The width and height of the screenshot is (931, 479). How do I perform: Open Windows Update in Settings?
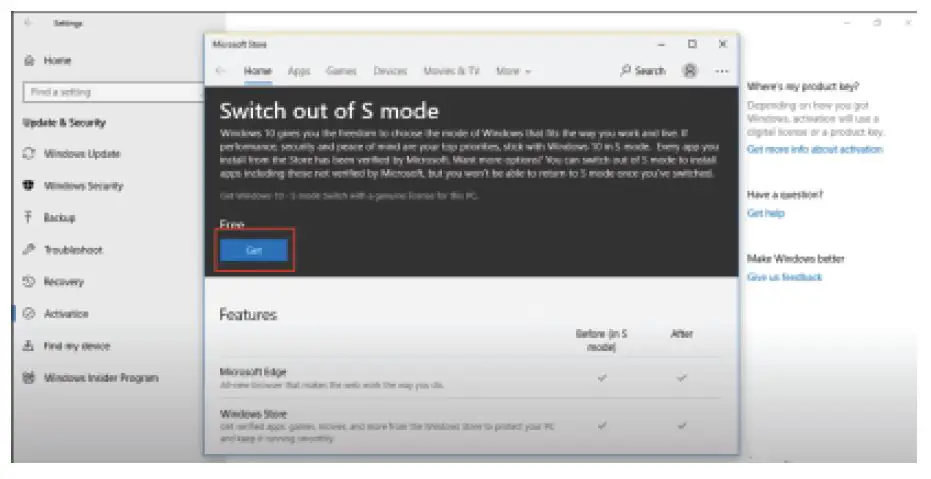71,154
